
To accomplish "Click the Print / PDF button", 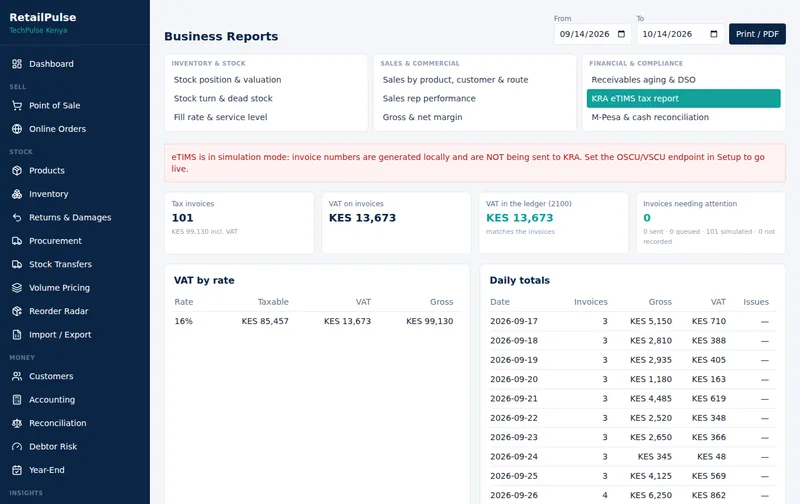I will 757,34.
